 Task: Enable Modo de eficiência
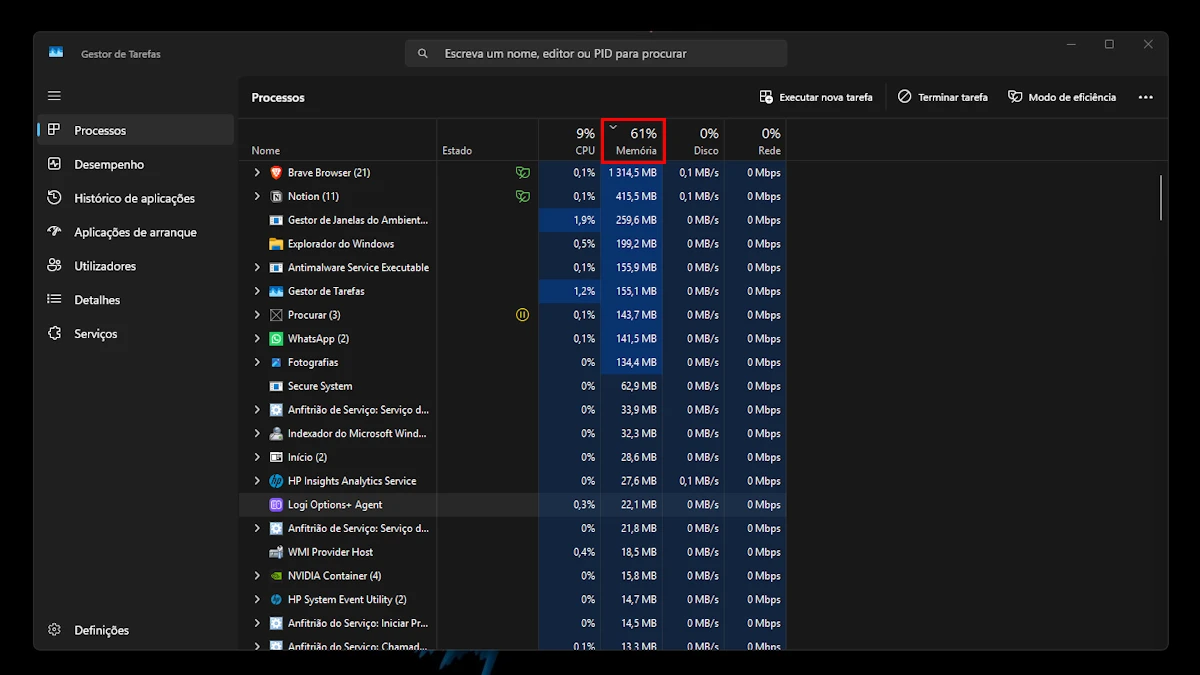[1061, 97]
